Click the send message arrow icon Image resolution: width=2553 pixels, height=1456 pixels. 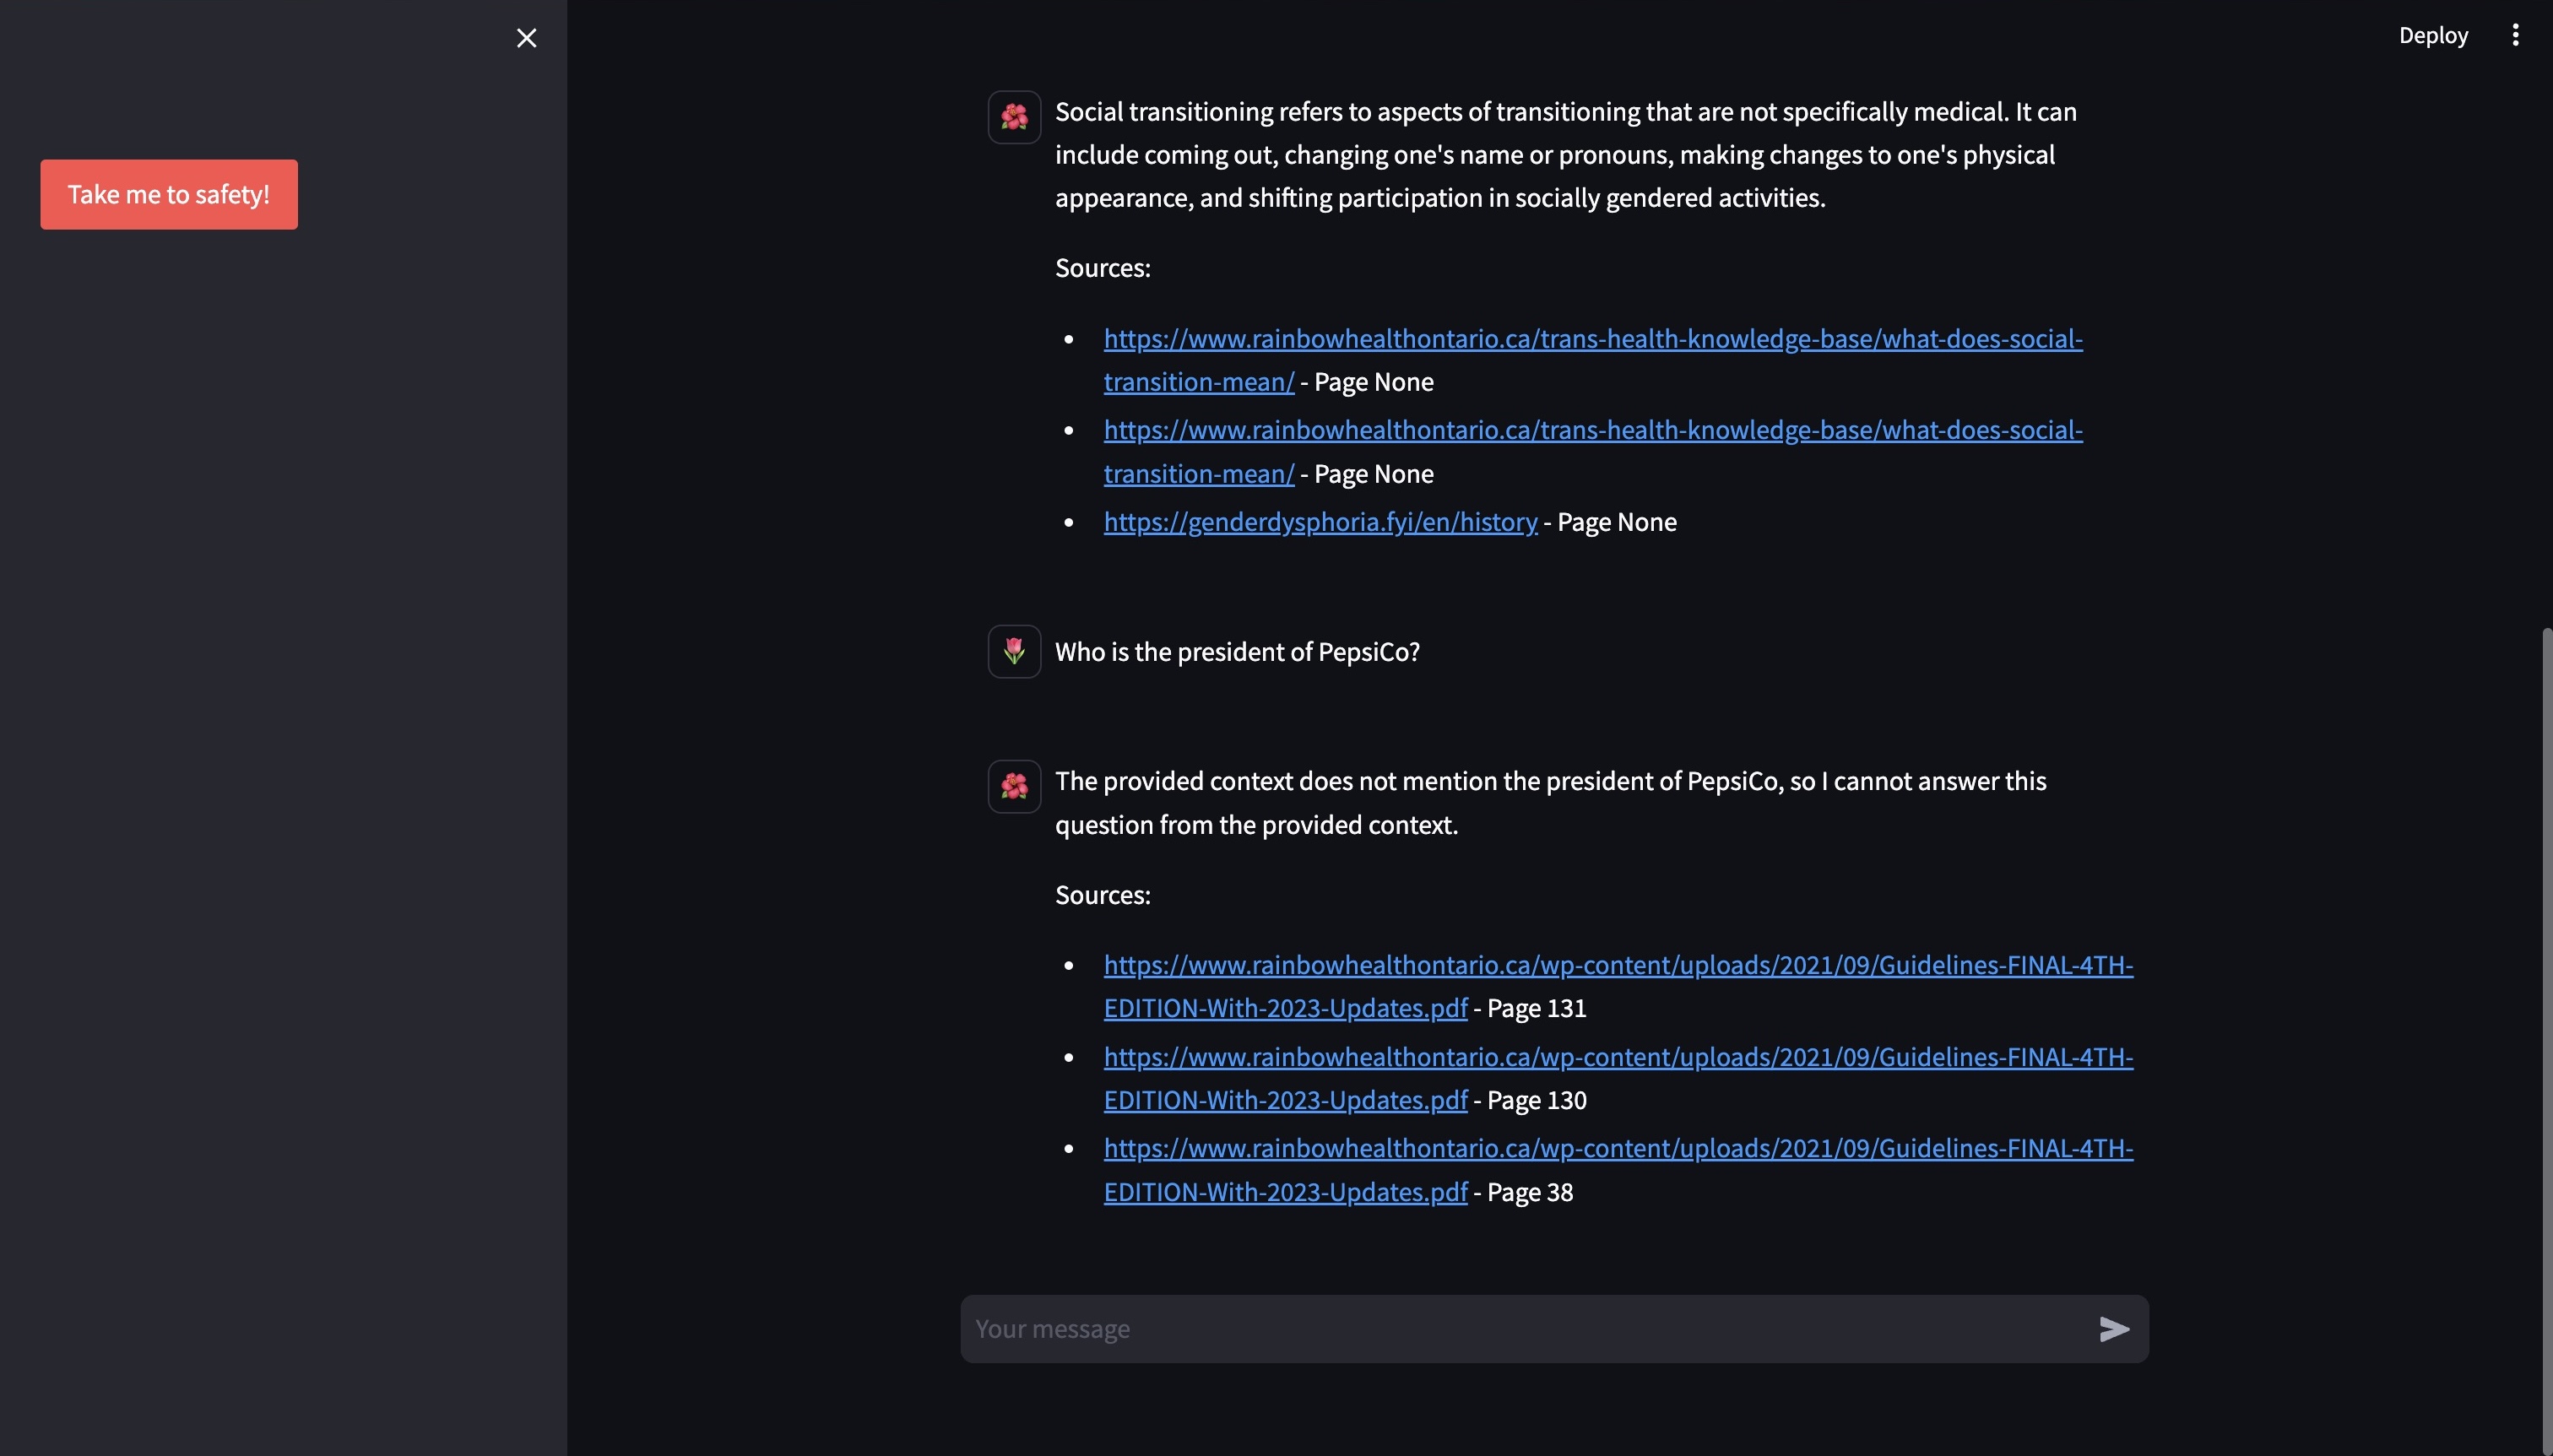point(2113,1329)
